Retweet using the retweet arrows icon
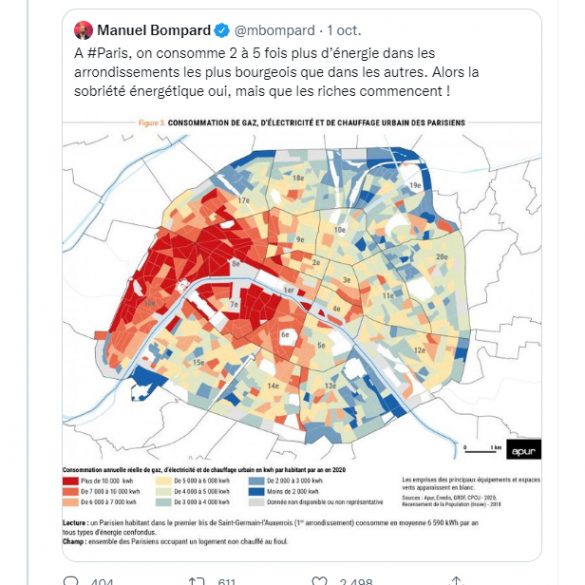This screenshot has width=585, height=585. click(197, 581)
